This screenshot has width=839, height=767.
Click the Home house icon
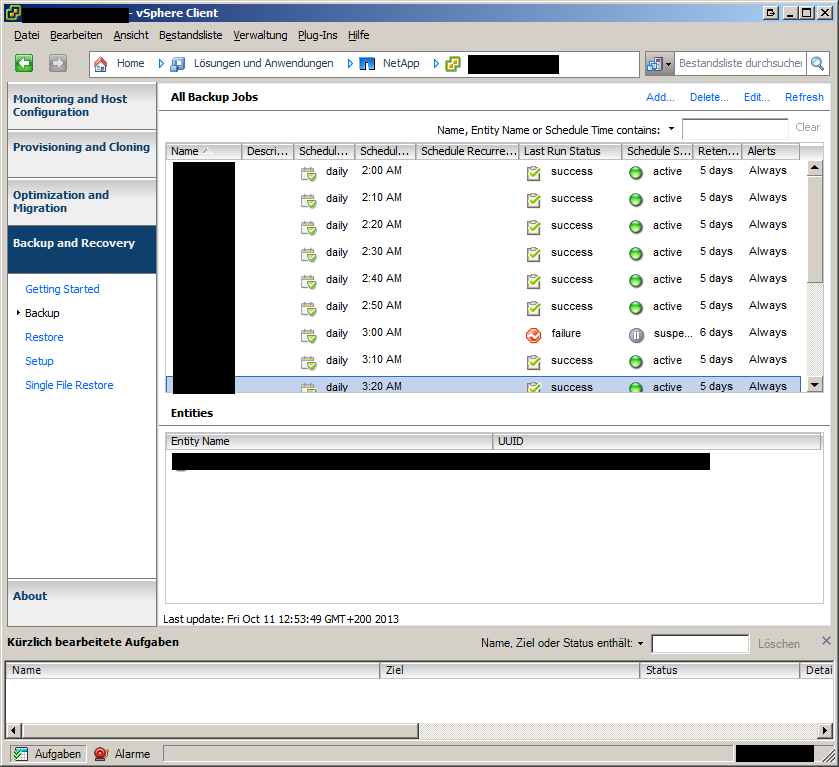101,64
